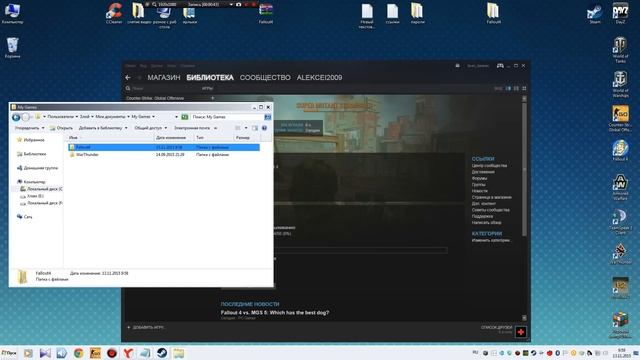Screen dimensions: 640x360
Task: Switch Steam library to detail view icon
Action: click(x=508, y=88)
